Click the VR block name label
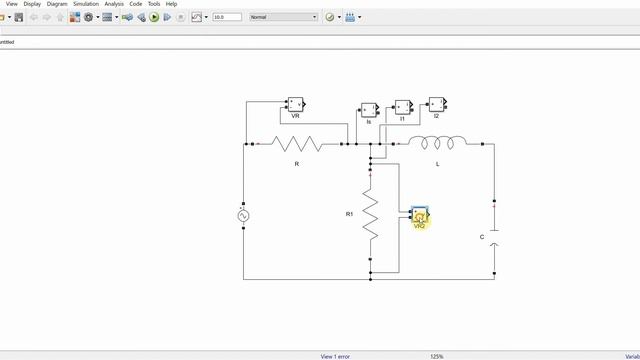The width and height of the screenshot is (640, 360). [x=296, y=116]
